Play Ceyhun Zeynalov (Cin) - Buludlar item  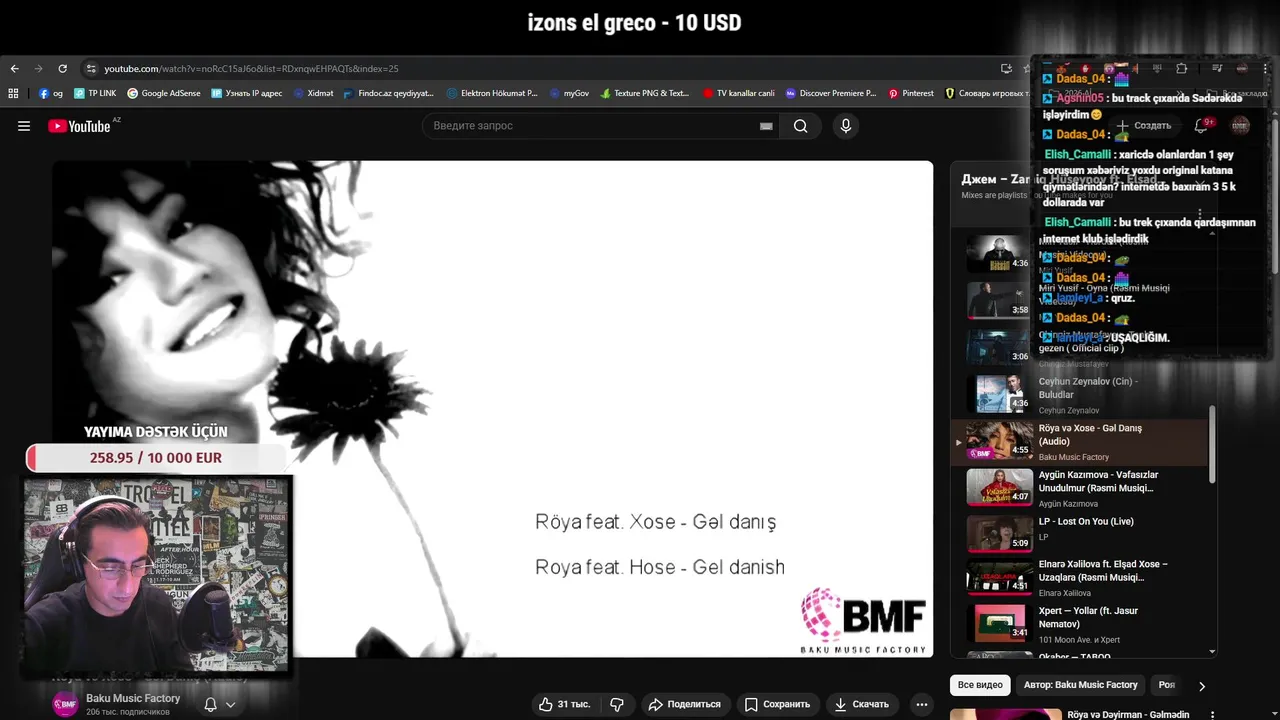[1085, 394]
